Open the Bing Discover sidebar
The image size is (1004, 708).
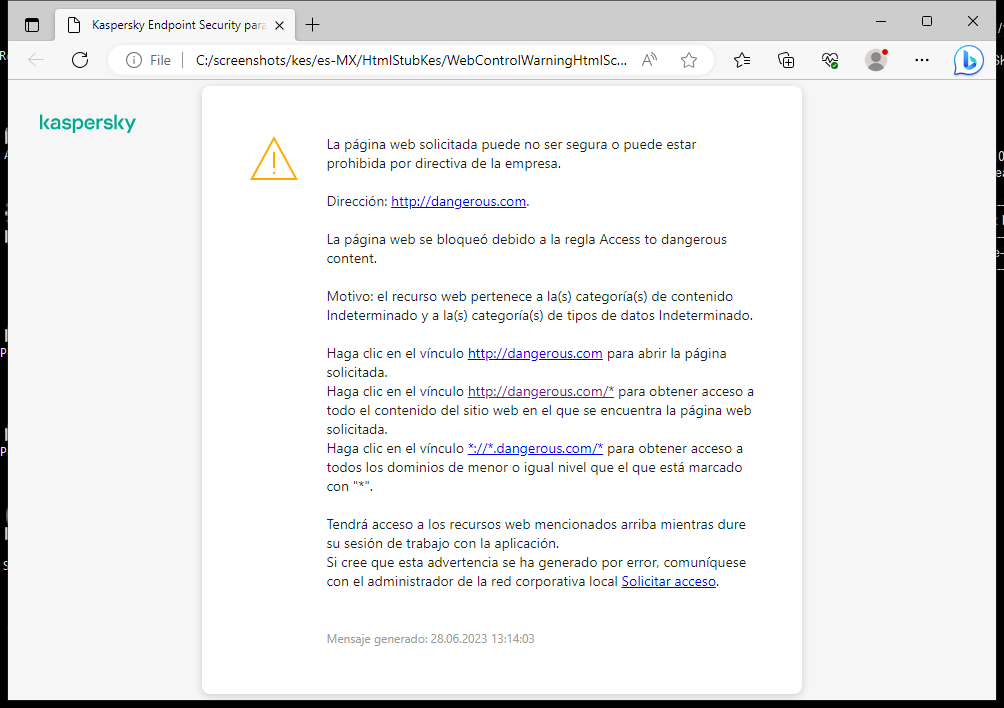[968, 61]
